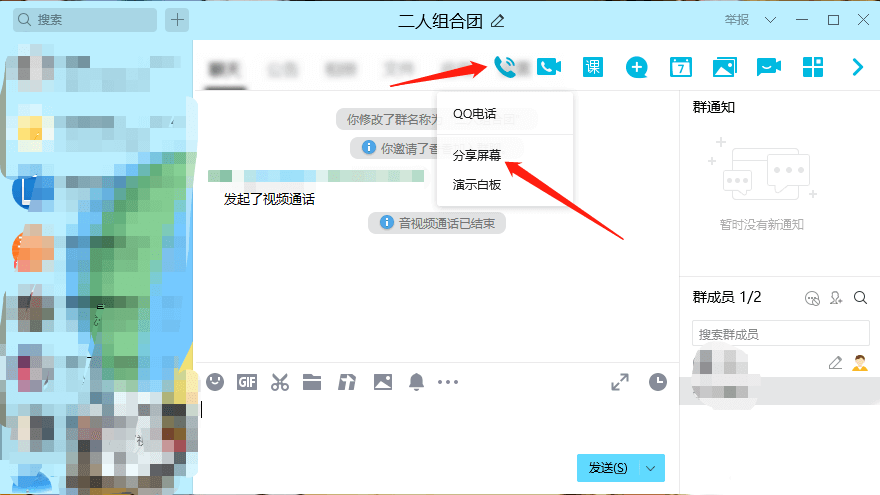Start a QQ voice call with the phone icon
Viewport: 880px width, 495px height.
click(x=505, y=67)
